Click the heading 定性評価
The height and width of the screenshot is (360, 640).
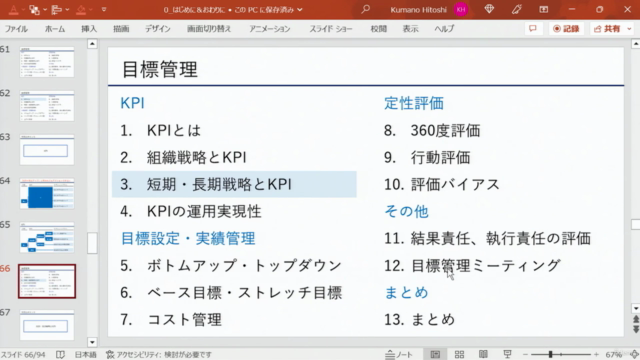pyautogui.click(x=414, y=103)
